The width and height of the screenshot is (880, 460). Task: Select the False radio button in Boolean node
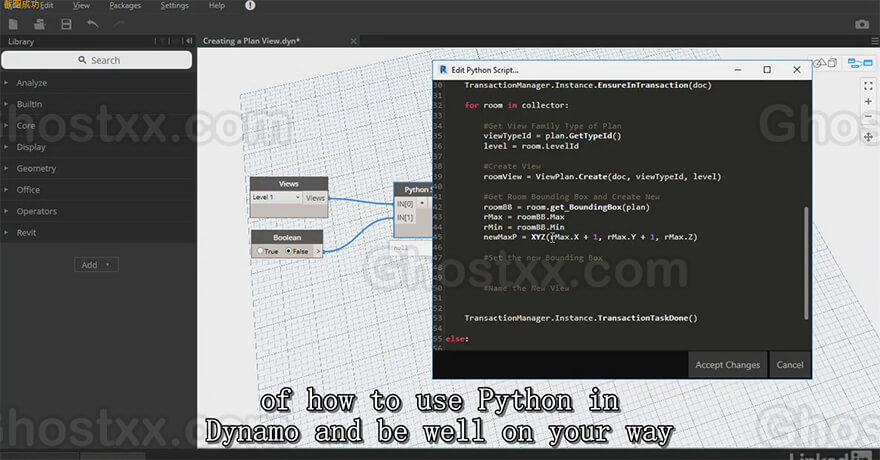[289, 251]
